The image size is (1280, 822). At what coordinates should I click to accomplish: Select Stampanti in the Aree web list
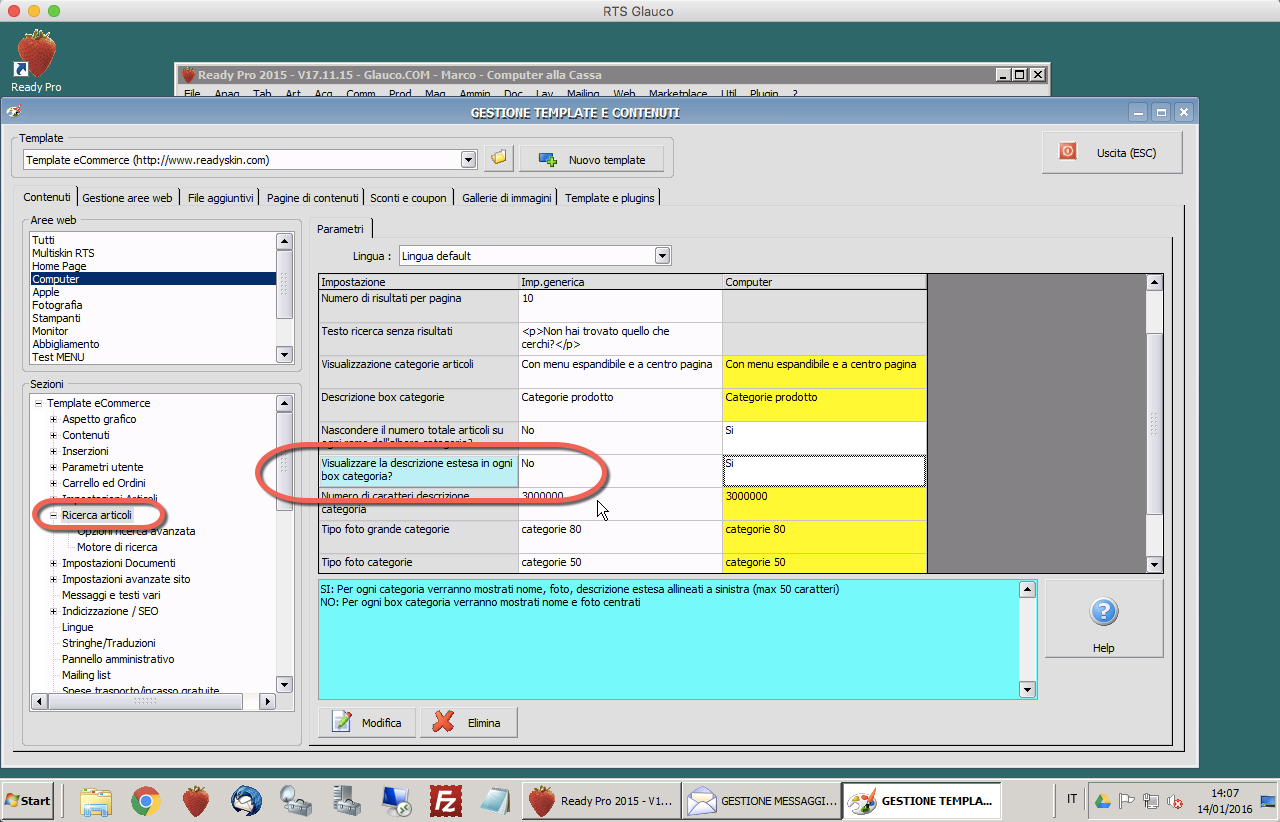pyautogui.click(x=153, y=318)
